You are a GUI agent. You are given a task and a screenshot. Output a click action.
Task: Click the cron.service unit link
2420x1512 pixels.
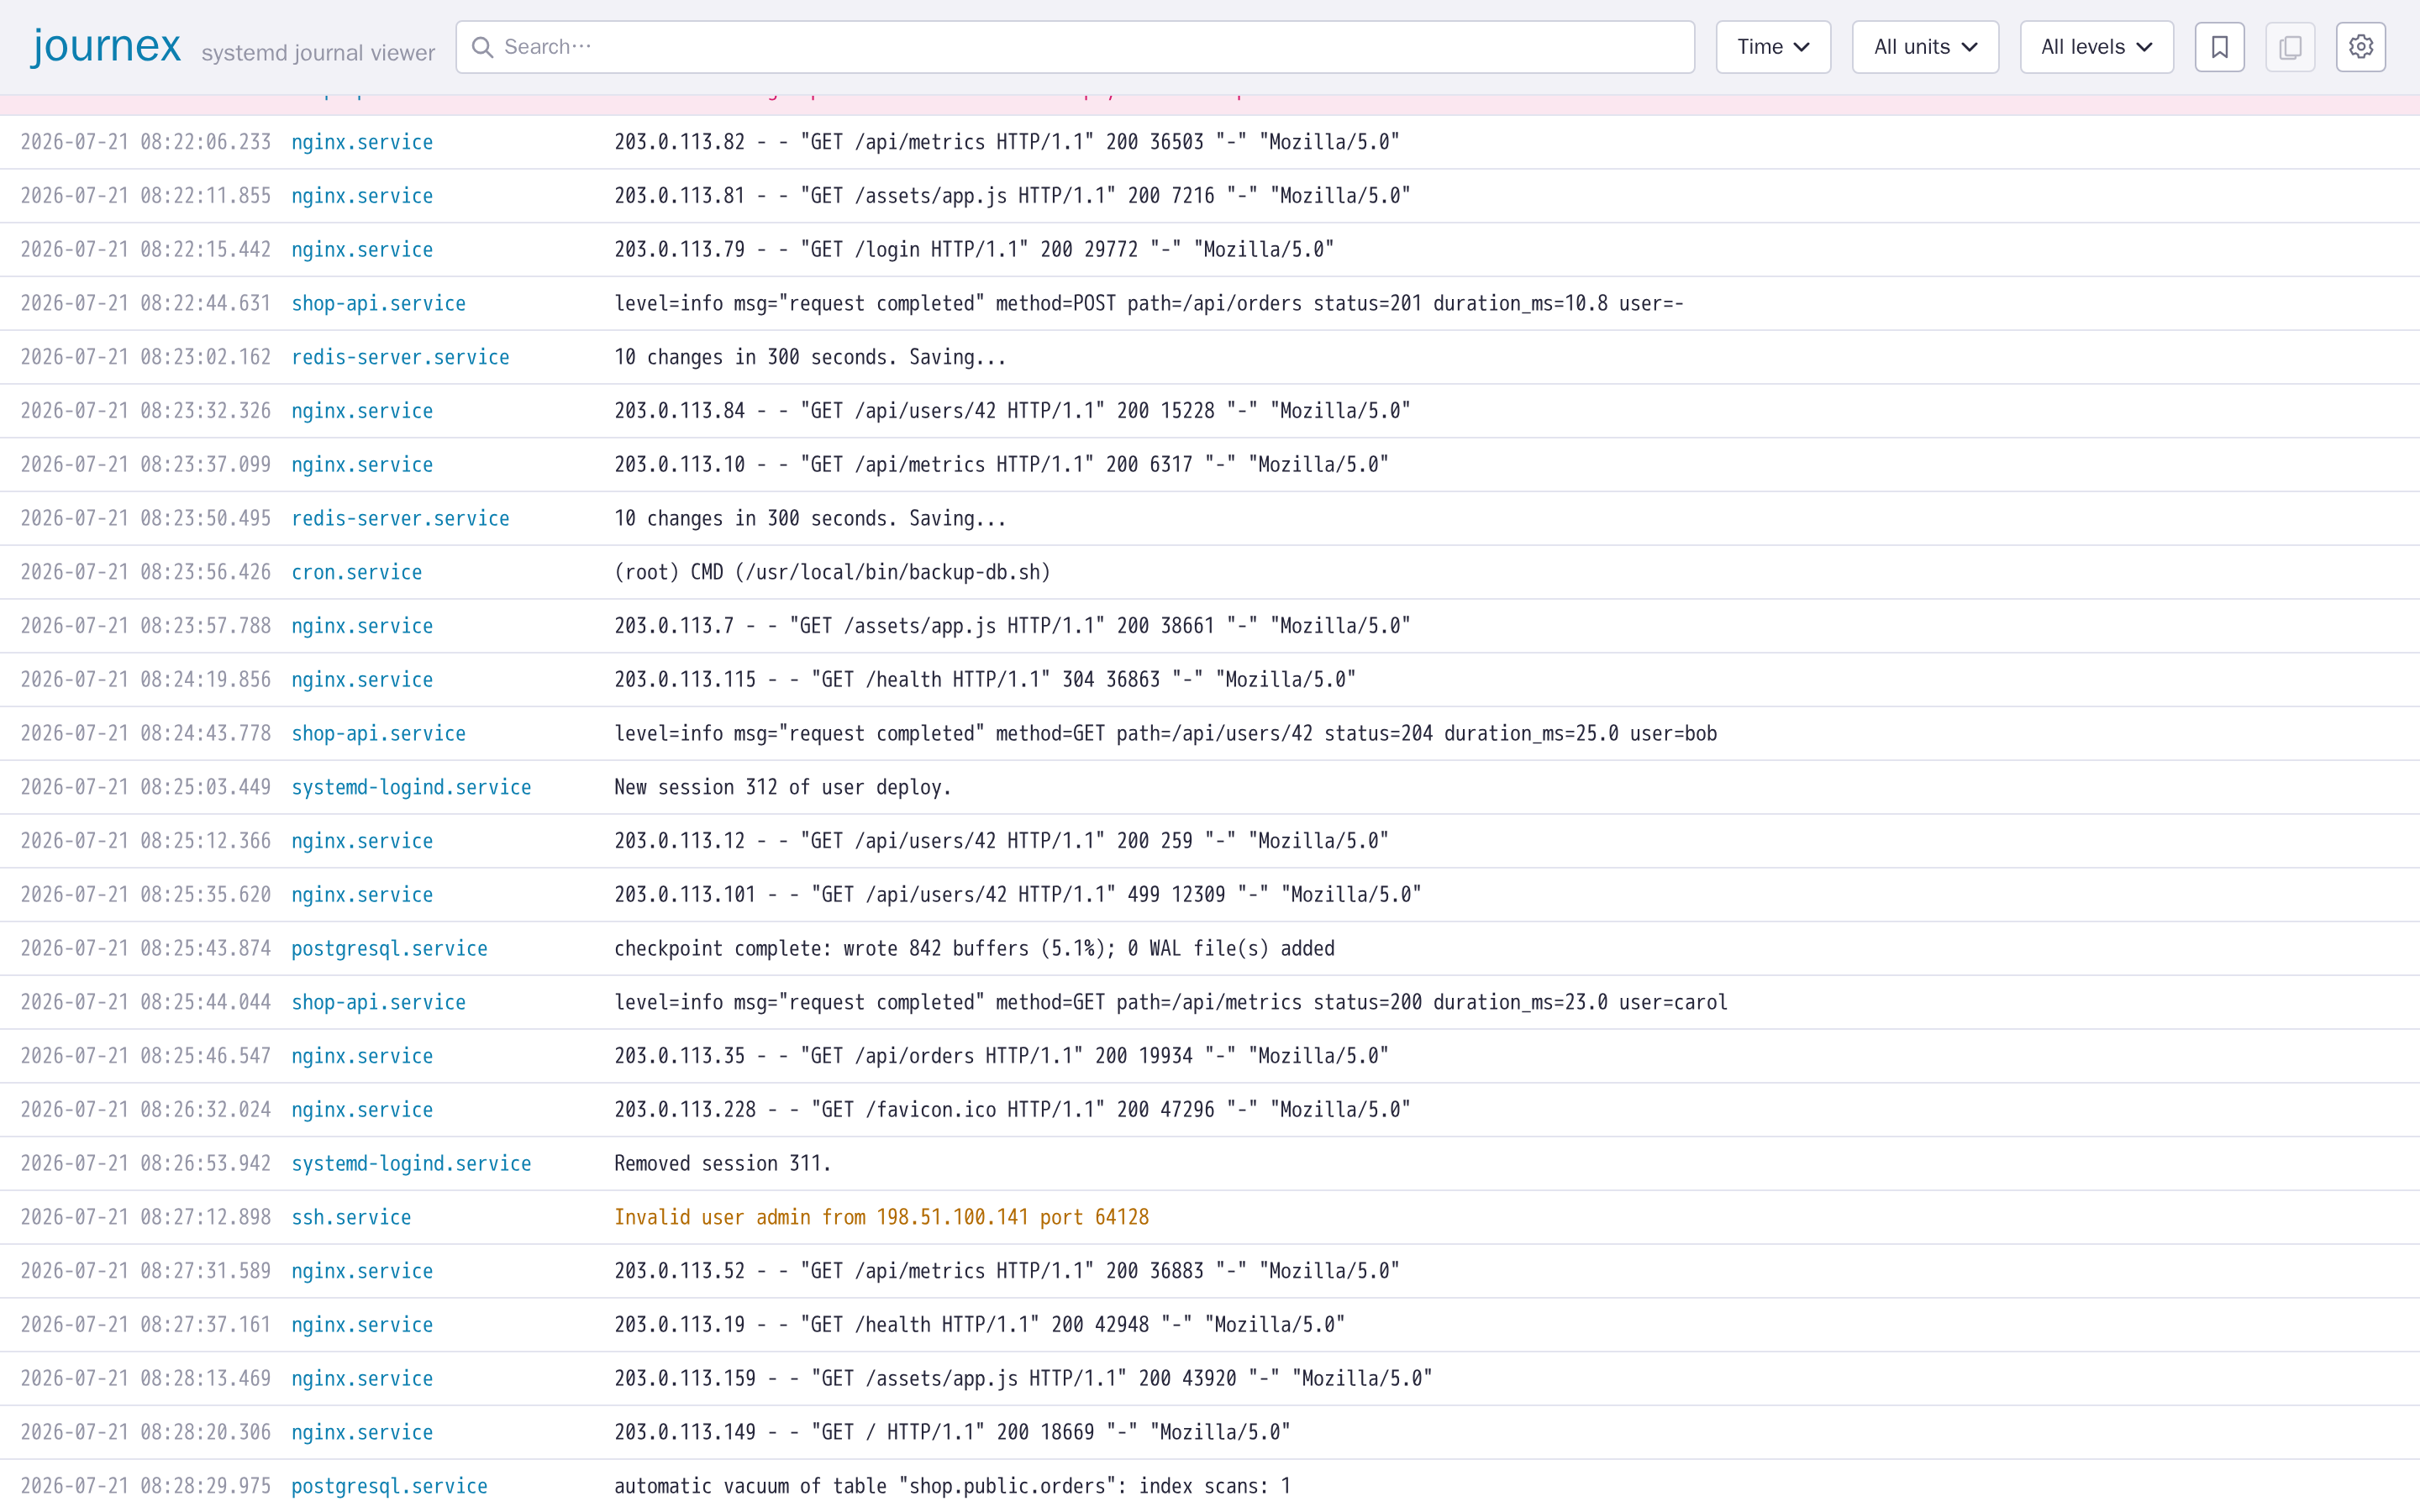(x=356, y=572)
